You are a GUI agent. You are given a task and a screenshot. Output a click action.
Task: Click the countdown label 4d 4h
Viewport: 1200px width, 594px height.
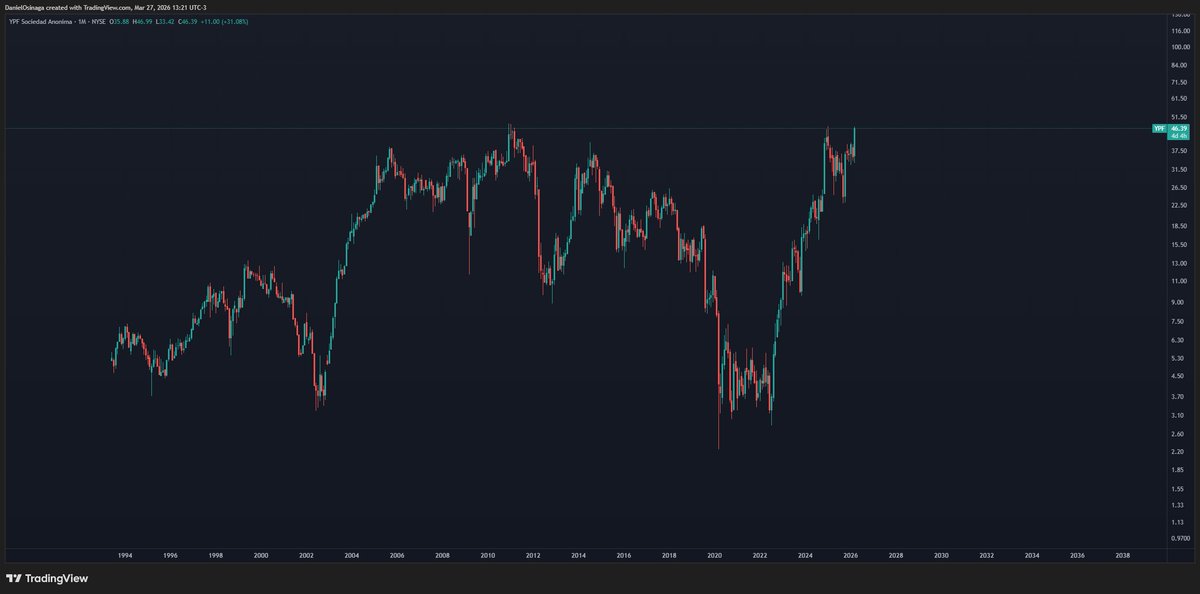click(x=1178, y=136)
